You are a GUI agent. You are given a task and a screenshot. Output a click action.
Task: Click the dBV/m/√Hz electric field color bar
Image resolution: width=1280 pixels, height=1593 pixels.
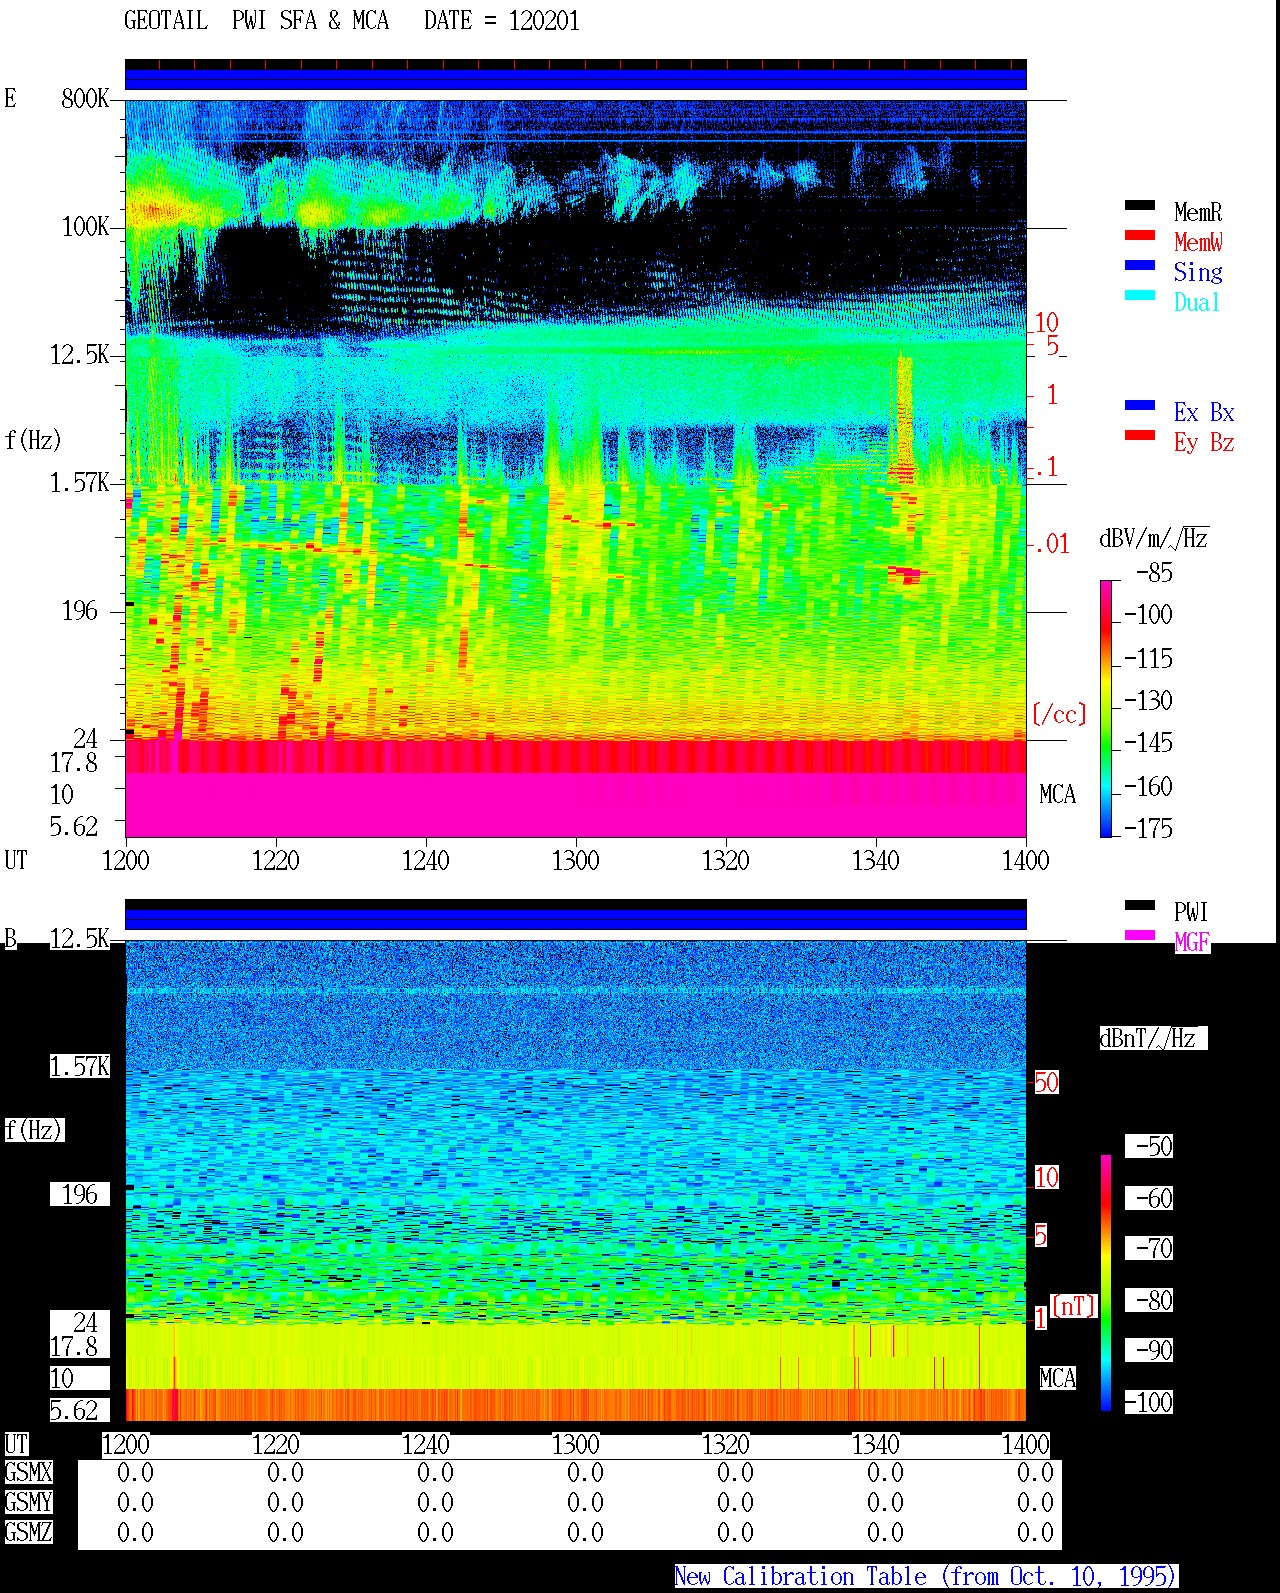(1106, 708)
